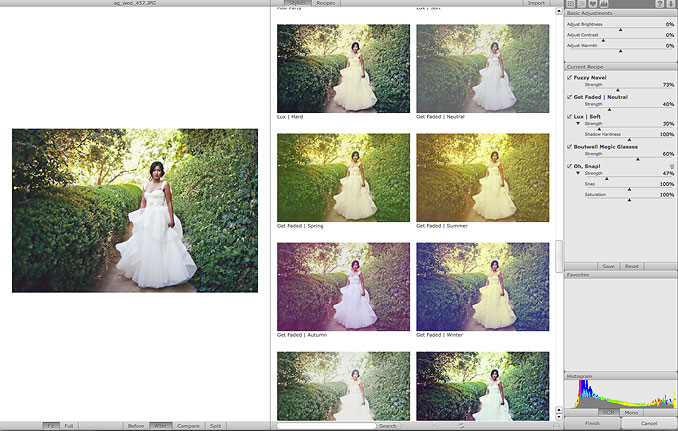Click scroll down arrow at bottom of styles list

pyautogui.click(x=559, y=417)
